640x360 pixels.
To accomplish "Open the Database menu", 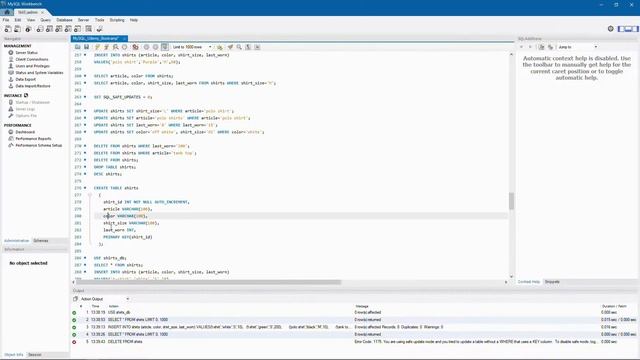I will [64, 20].
